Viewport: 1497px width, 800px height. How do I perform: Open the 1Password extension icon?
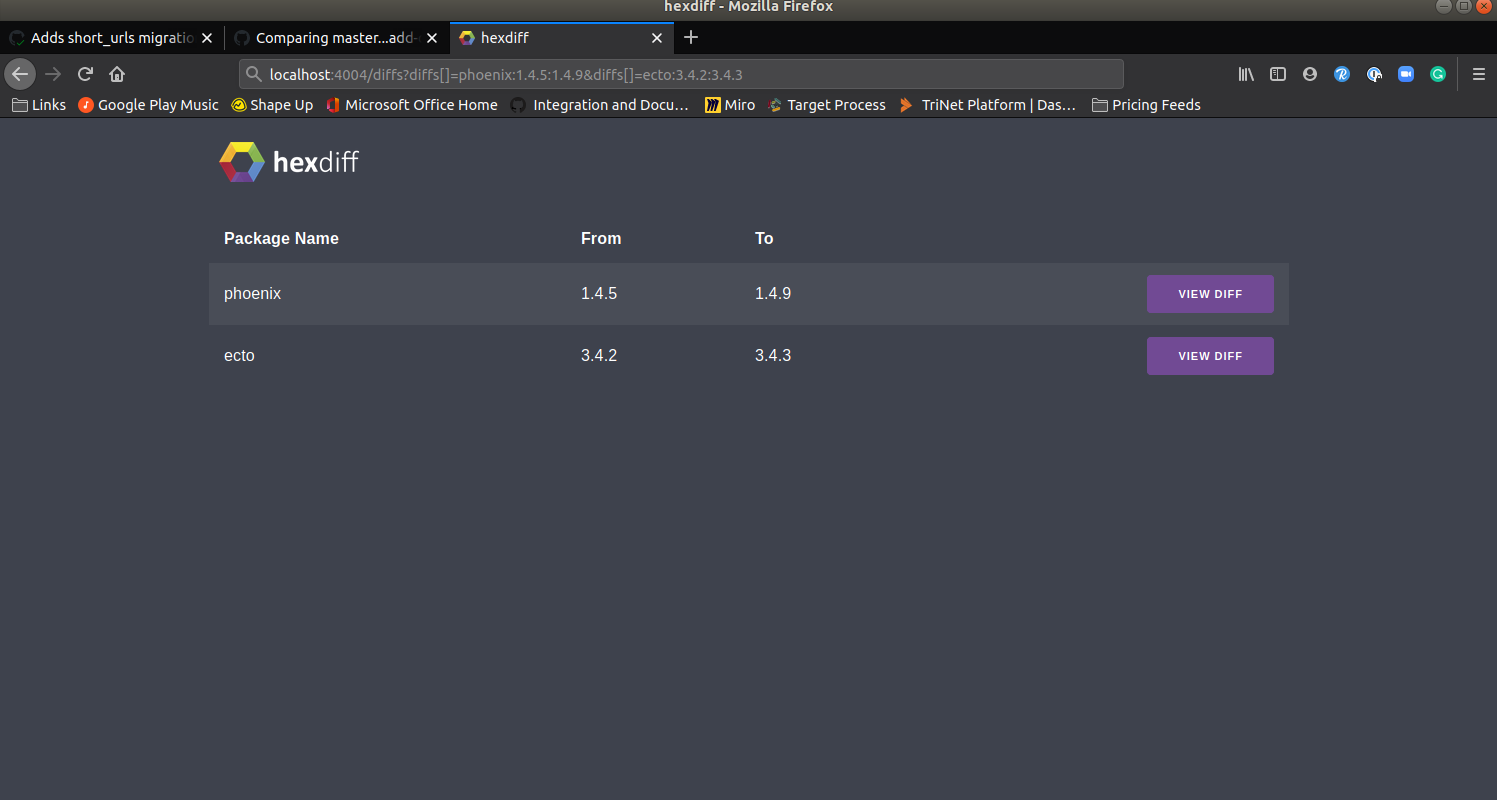[x=1374, y=74]
